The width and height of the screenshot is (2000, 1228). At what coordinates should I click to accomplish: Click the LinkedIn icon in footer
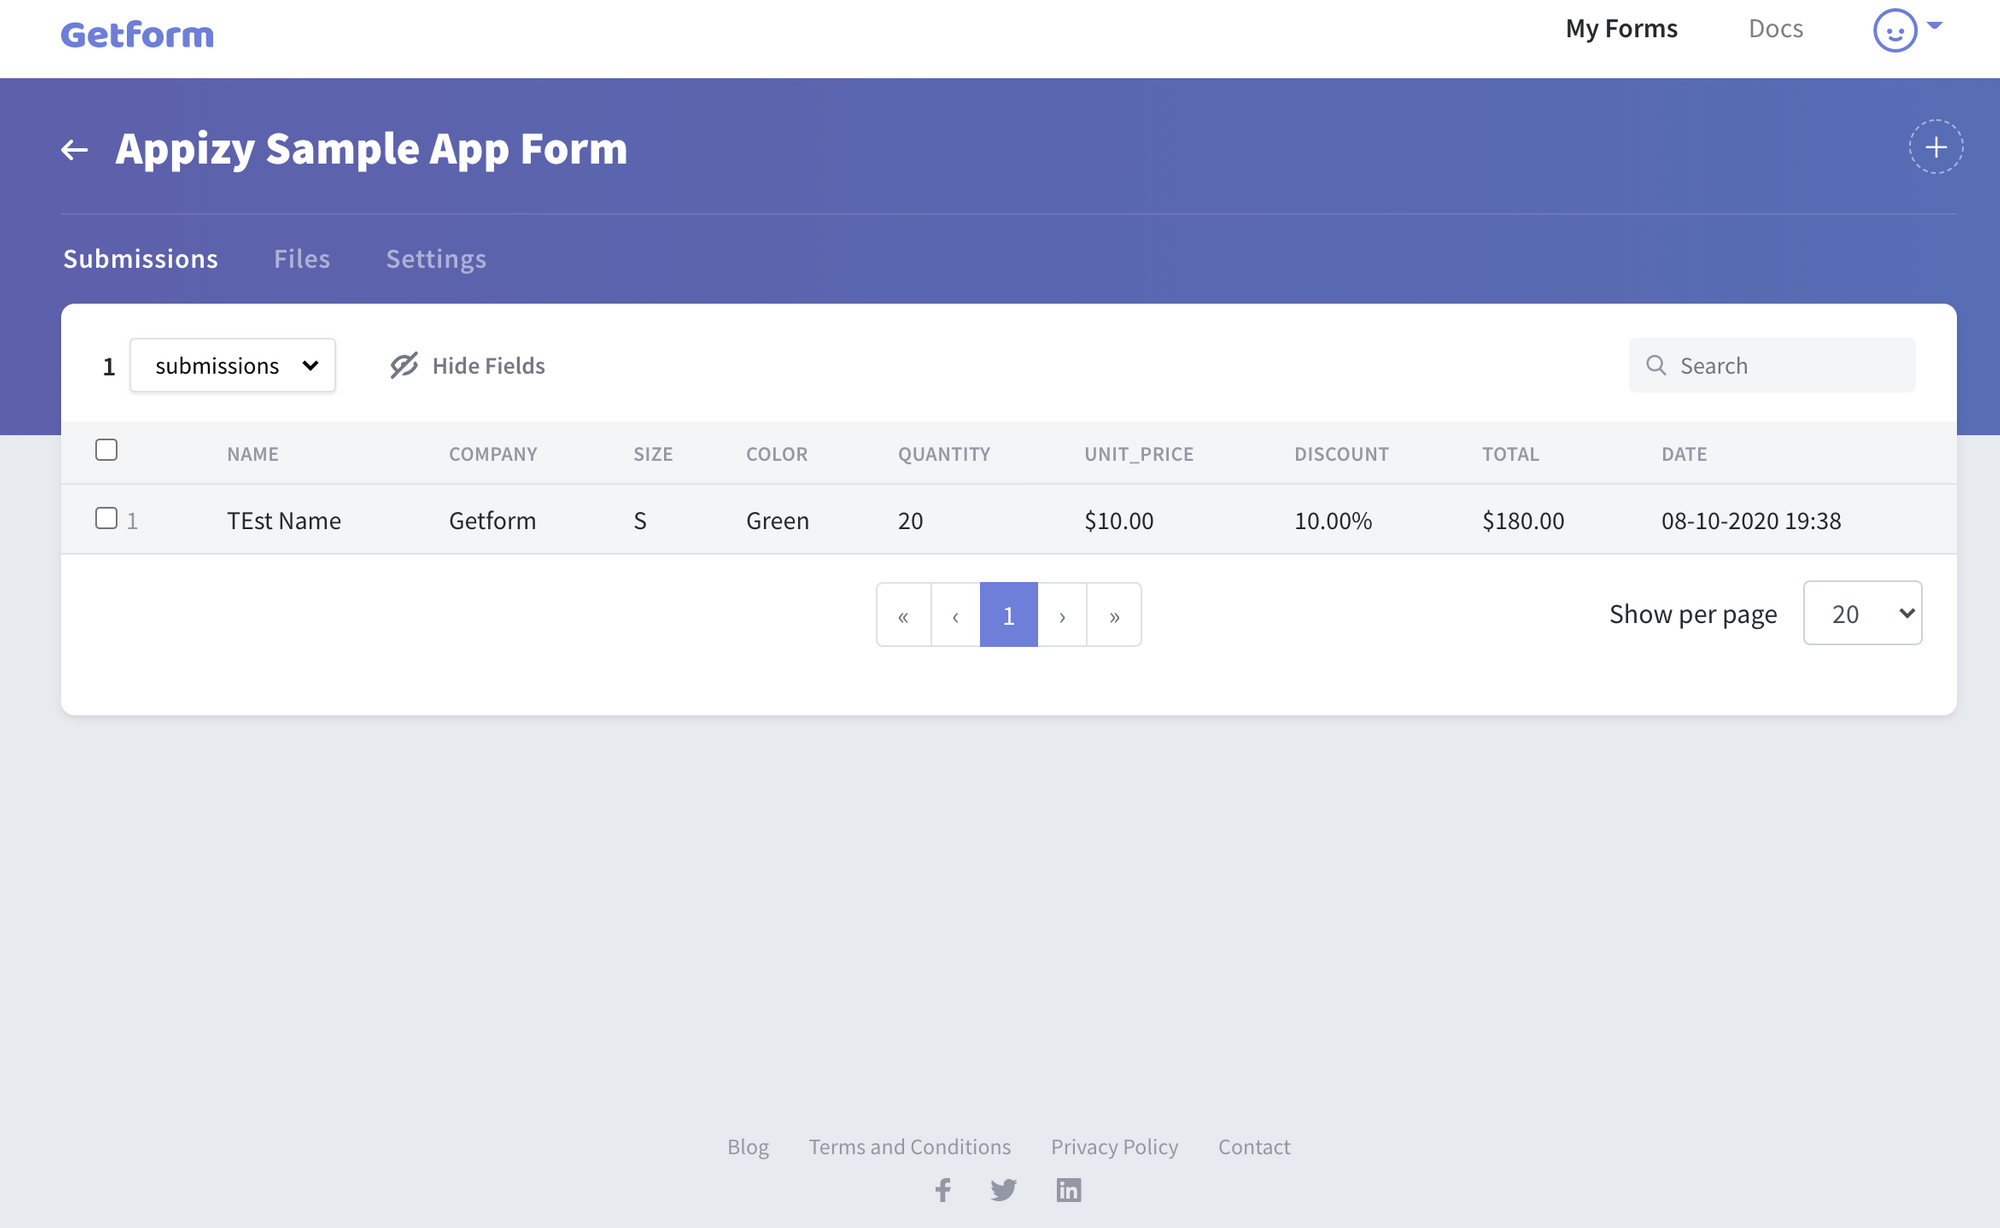point(1069,1188)
